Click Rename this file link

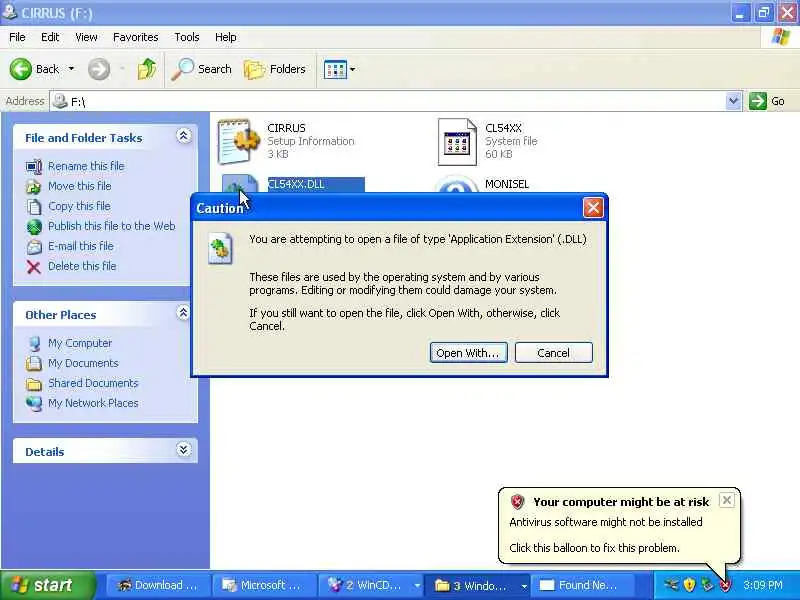tap(86, 166)
